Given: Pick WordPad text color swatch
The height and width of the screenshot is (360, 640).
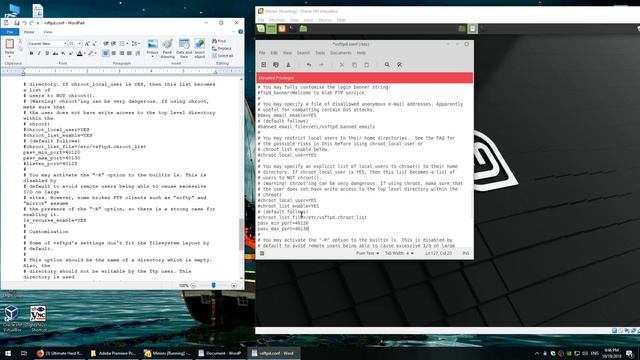Looking at the screenshot, I should tap(80, 53).
